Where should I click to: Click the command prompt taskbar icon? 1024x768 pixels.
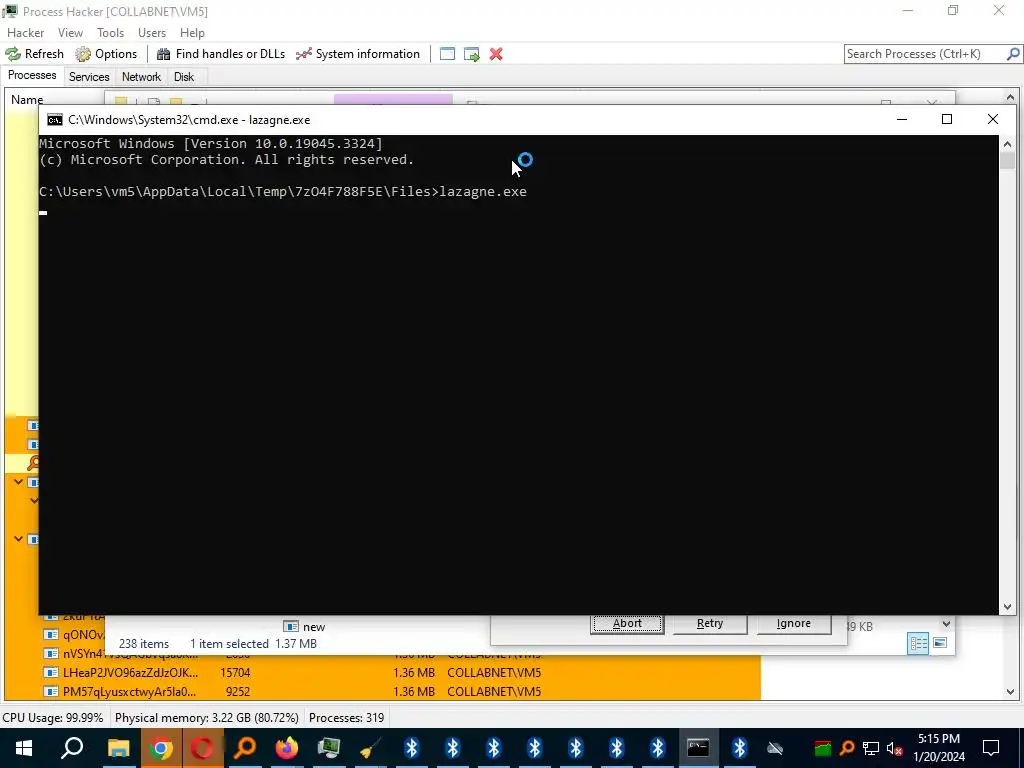point(698,748)
